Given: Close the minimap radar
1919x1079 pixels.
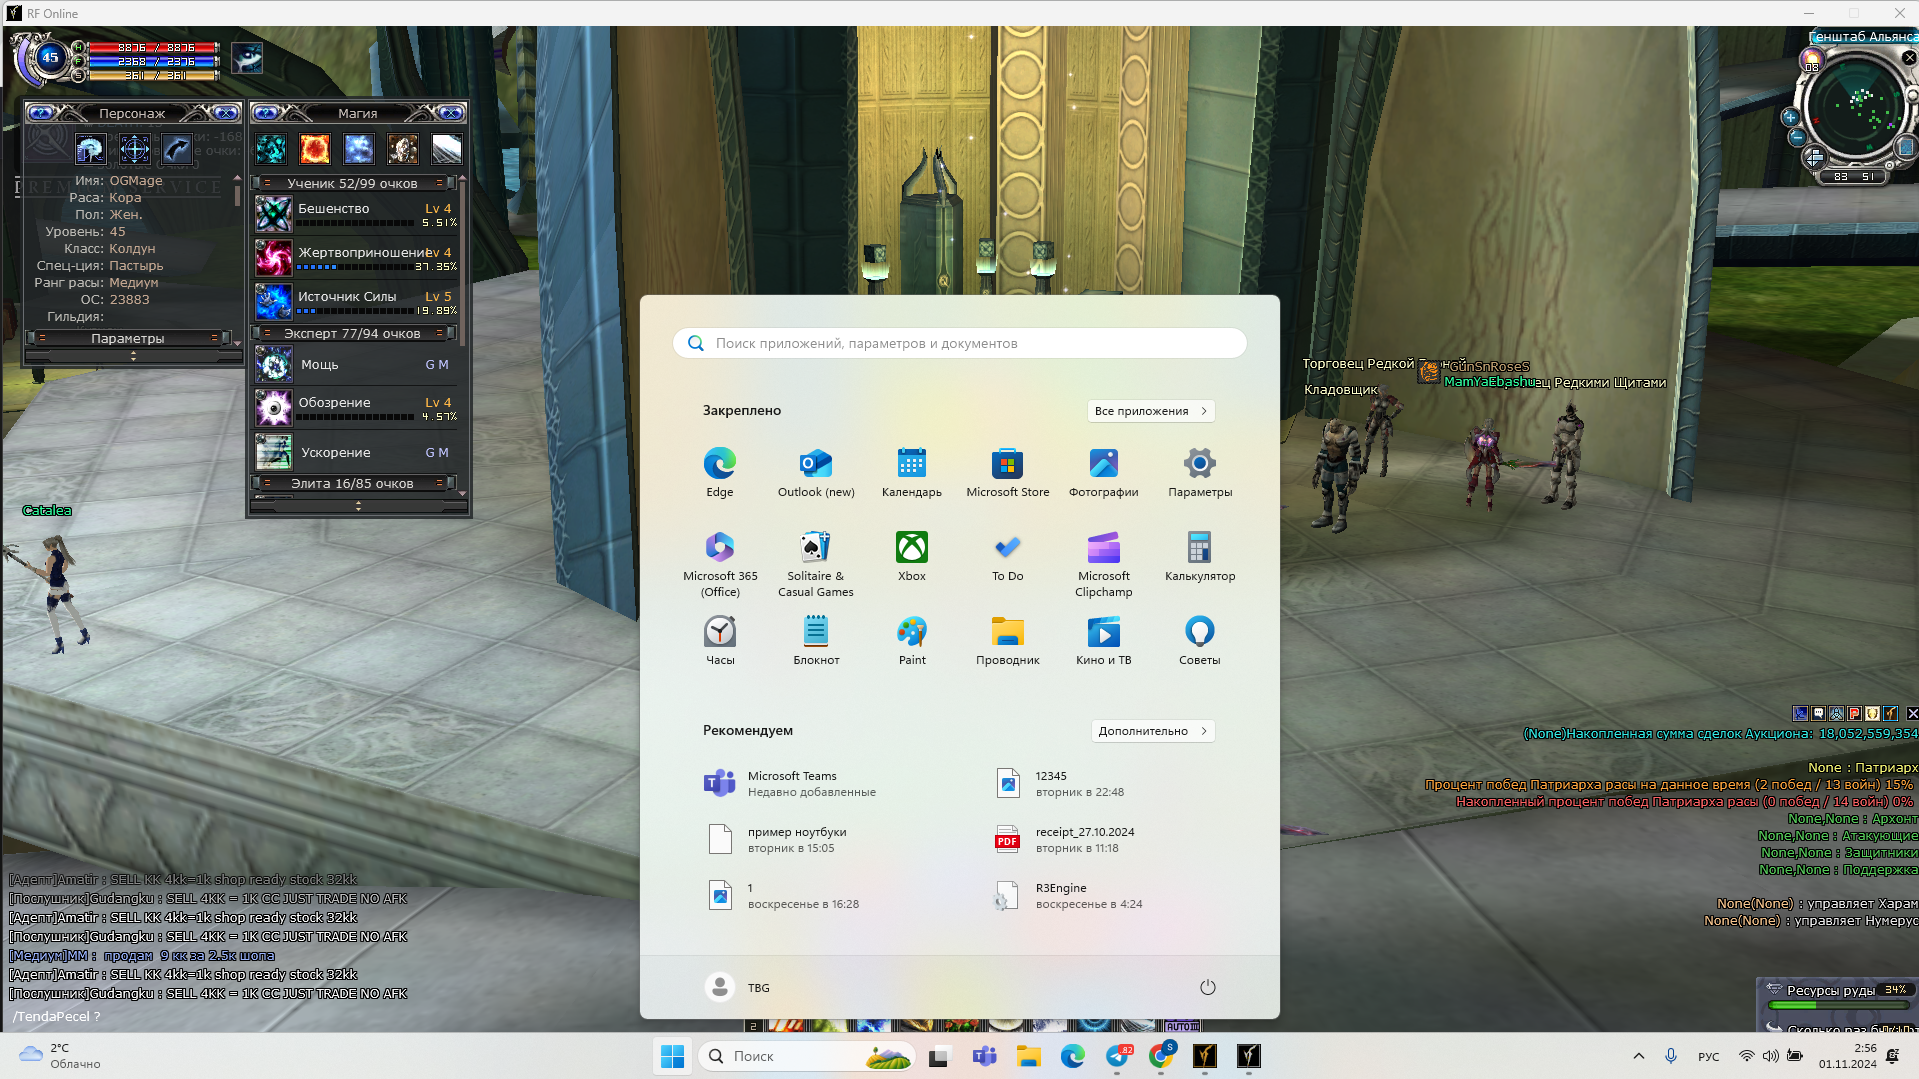Looking at the screenshot, I should coord(1909,58).
